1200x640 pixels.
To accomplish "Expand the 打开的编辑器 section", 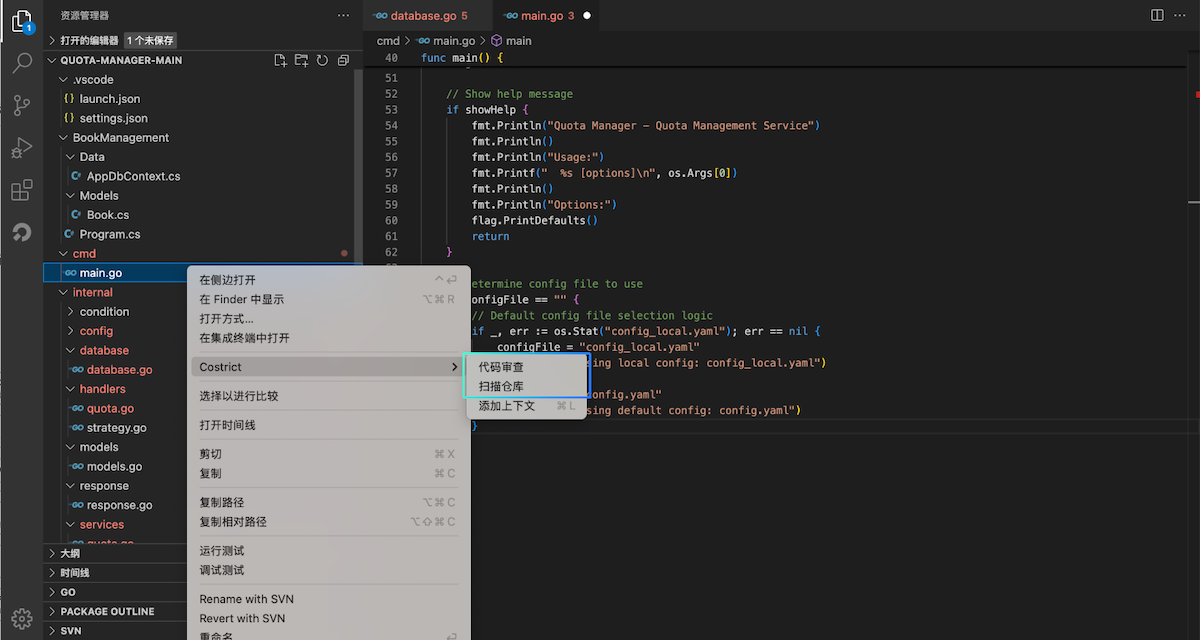I will pos(89,40).
